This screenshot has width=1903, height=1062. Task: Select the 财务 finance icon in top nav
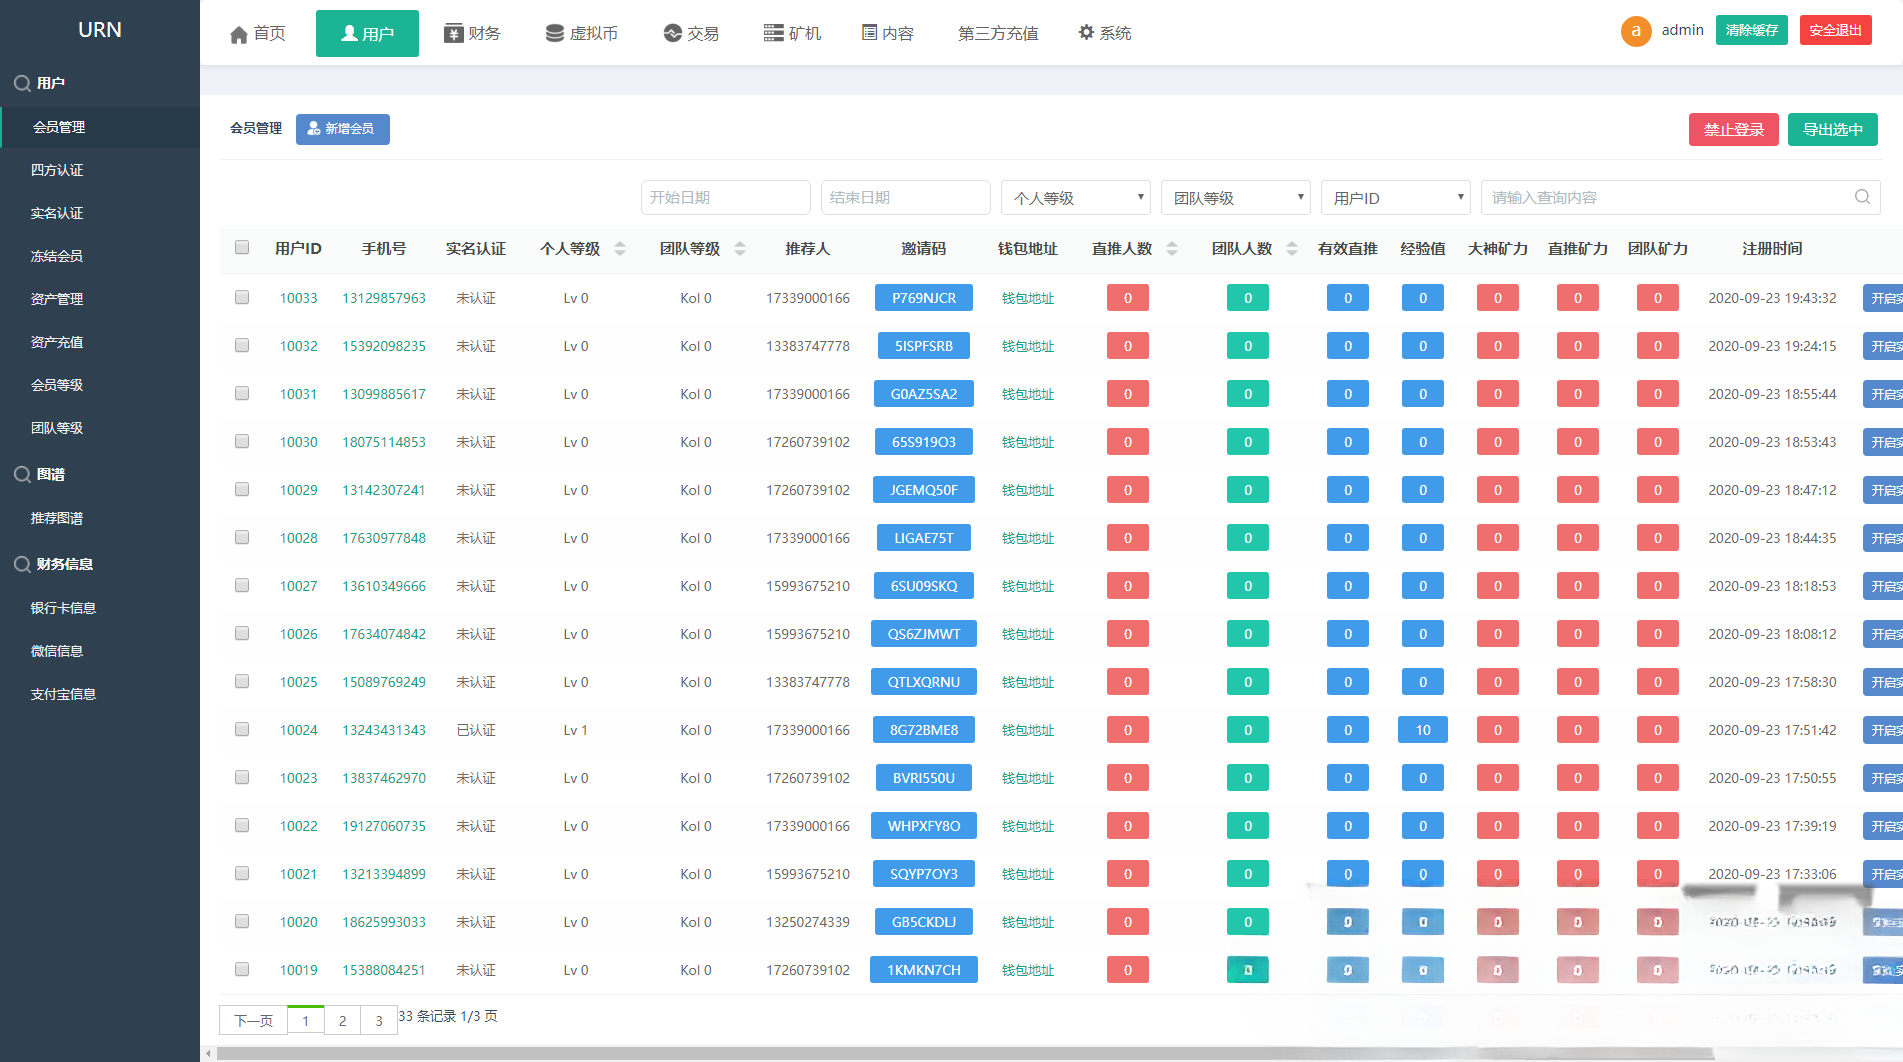pyautogui.click(x=452, y=32)
